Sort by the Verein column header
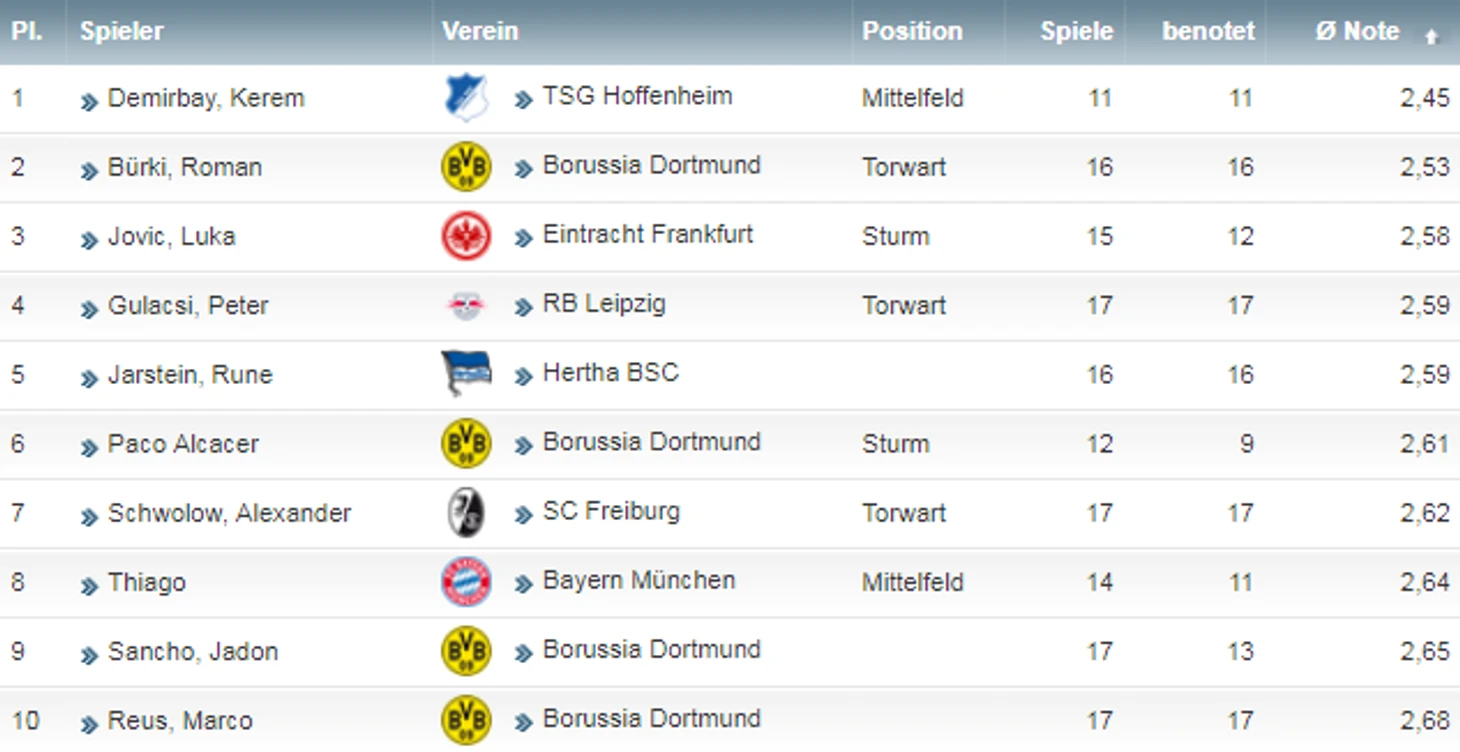This screenshot has width=1460, height=752. 480,31
